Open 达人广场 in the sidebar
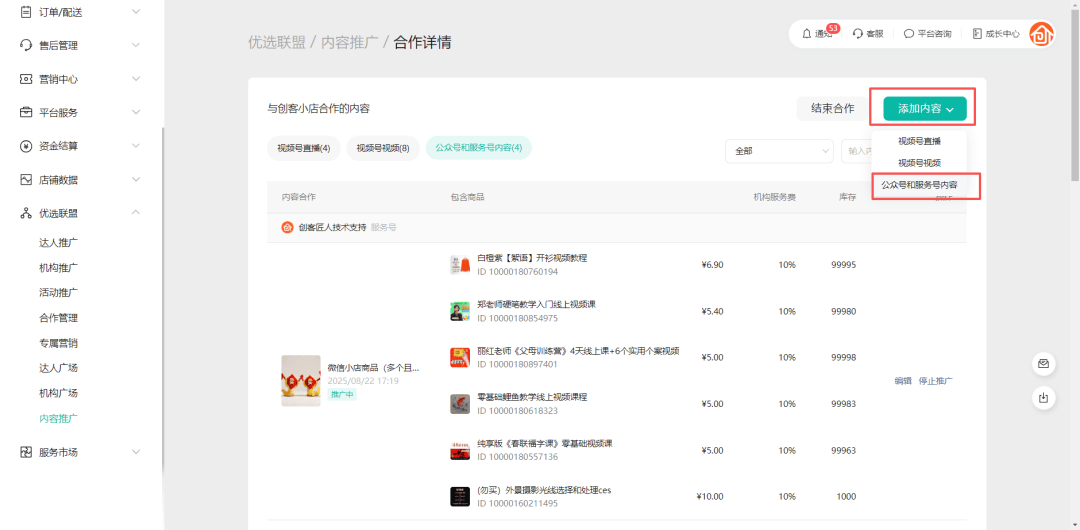 click(59, 368)
